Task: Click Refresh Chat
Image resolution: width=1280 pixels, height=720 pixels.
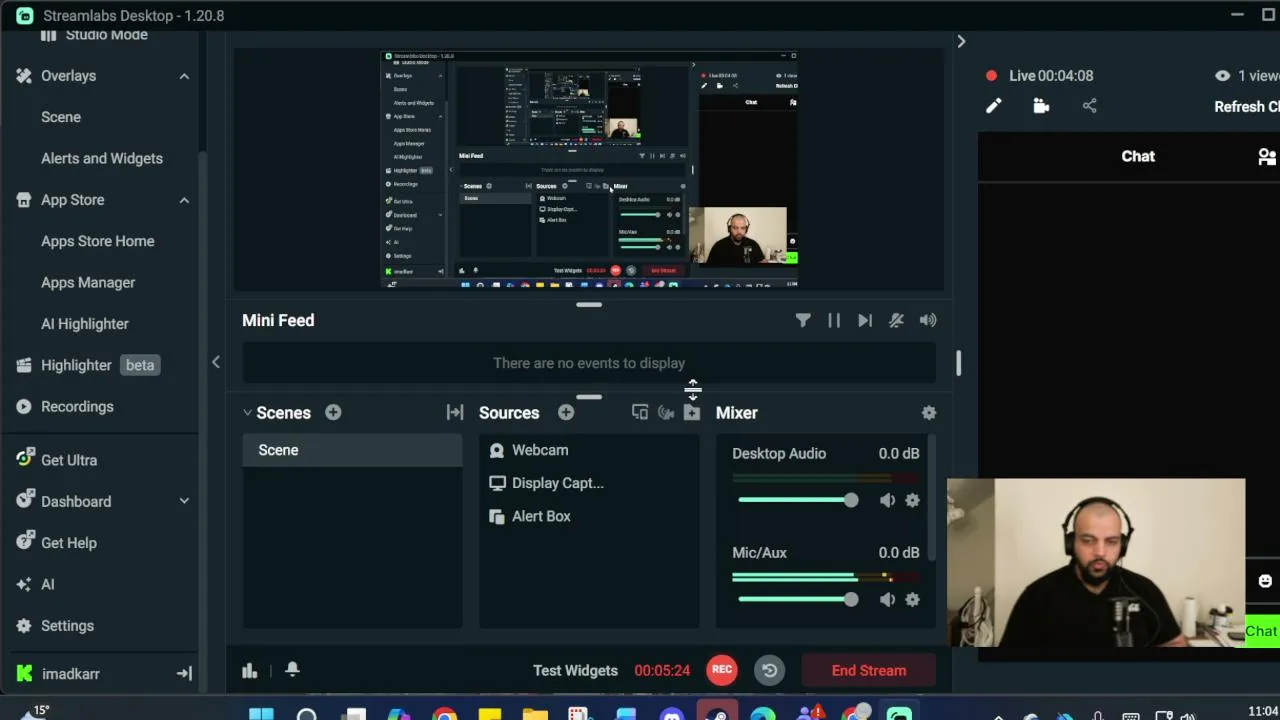Action: [1247, 106]
